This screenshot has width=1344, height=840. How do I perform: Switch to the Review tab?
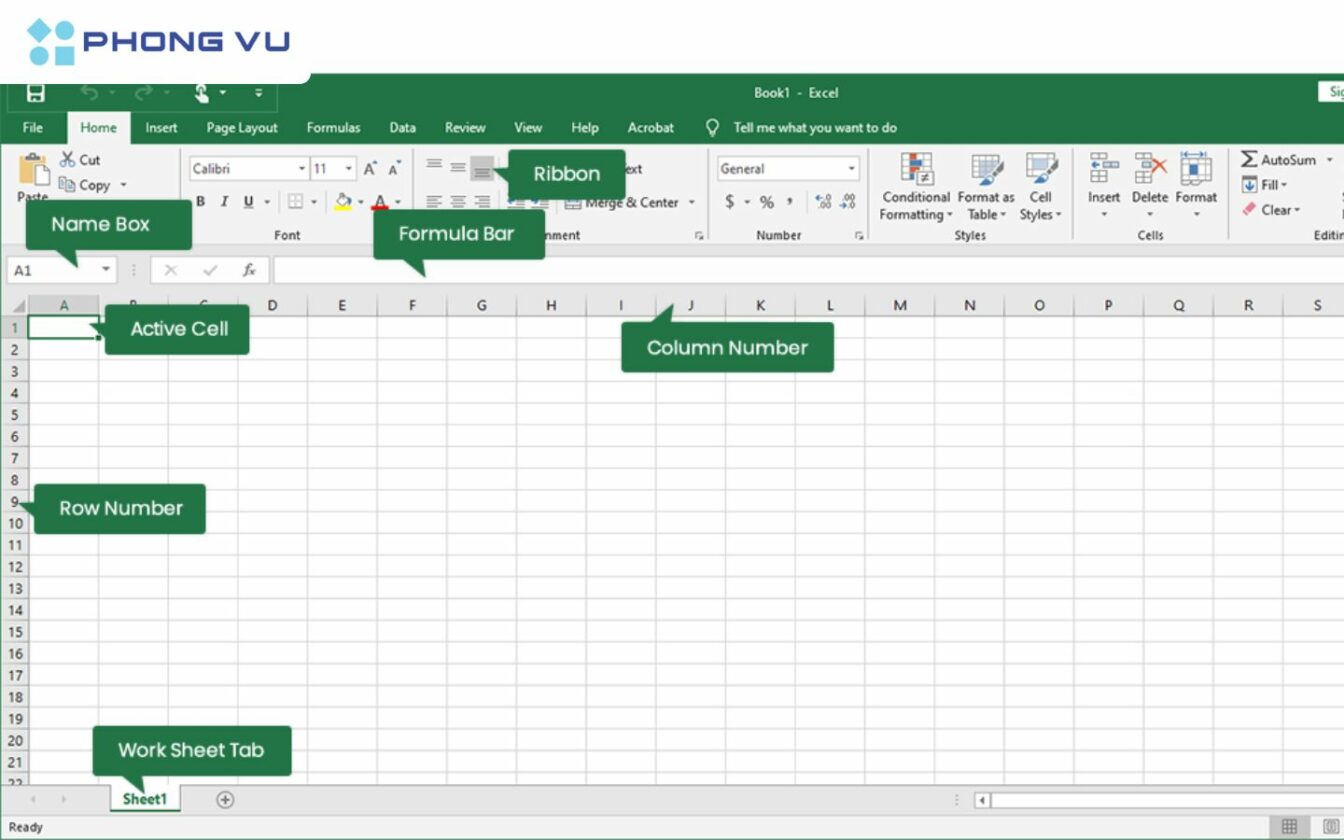pyautogui.click(x=465, y=128)
